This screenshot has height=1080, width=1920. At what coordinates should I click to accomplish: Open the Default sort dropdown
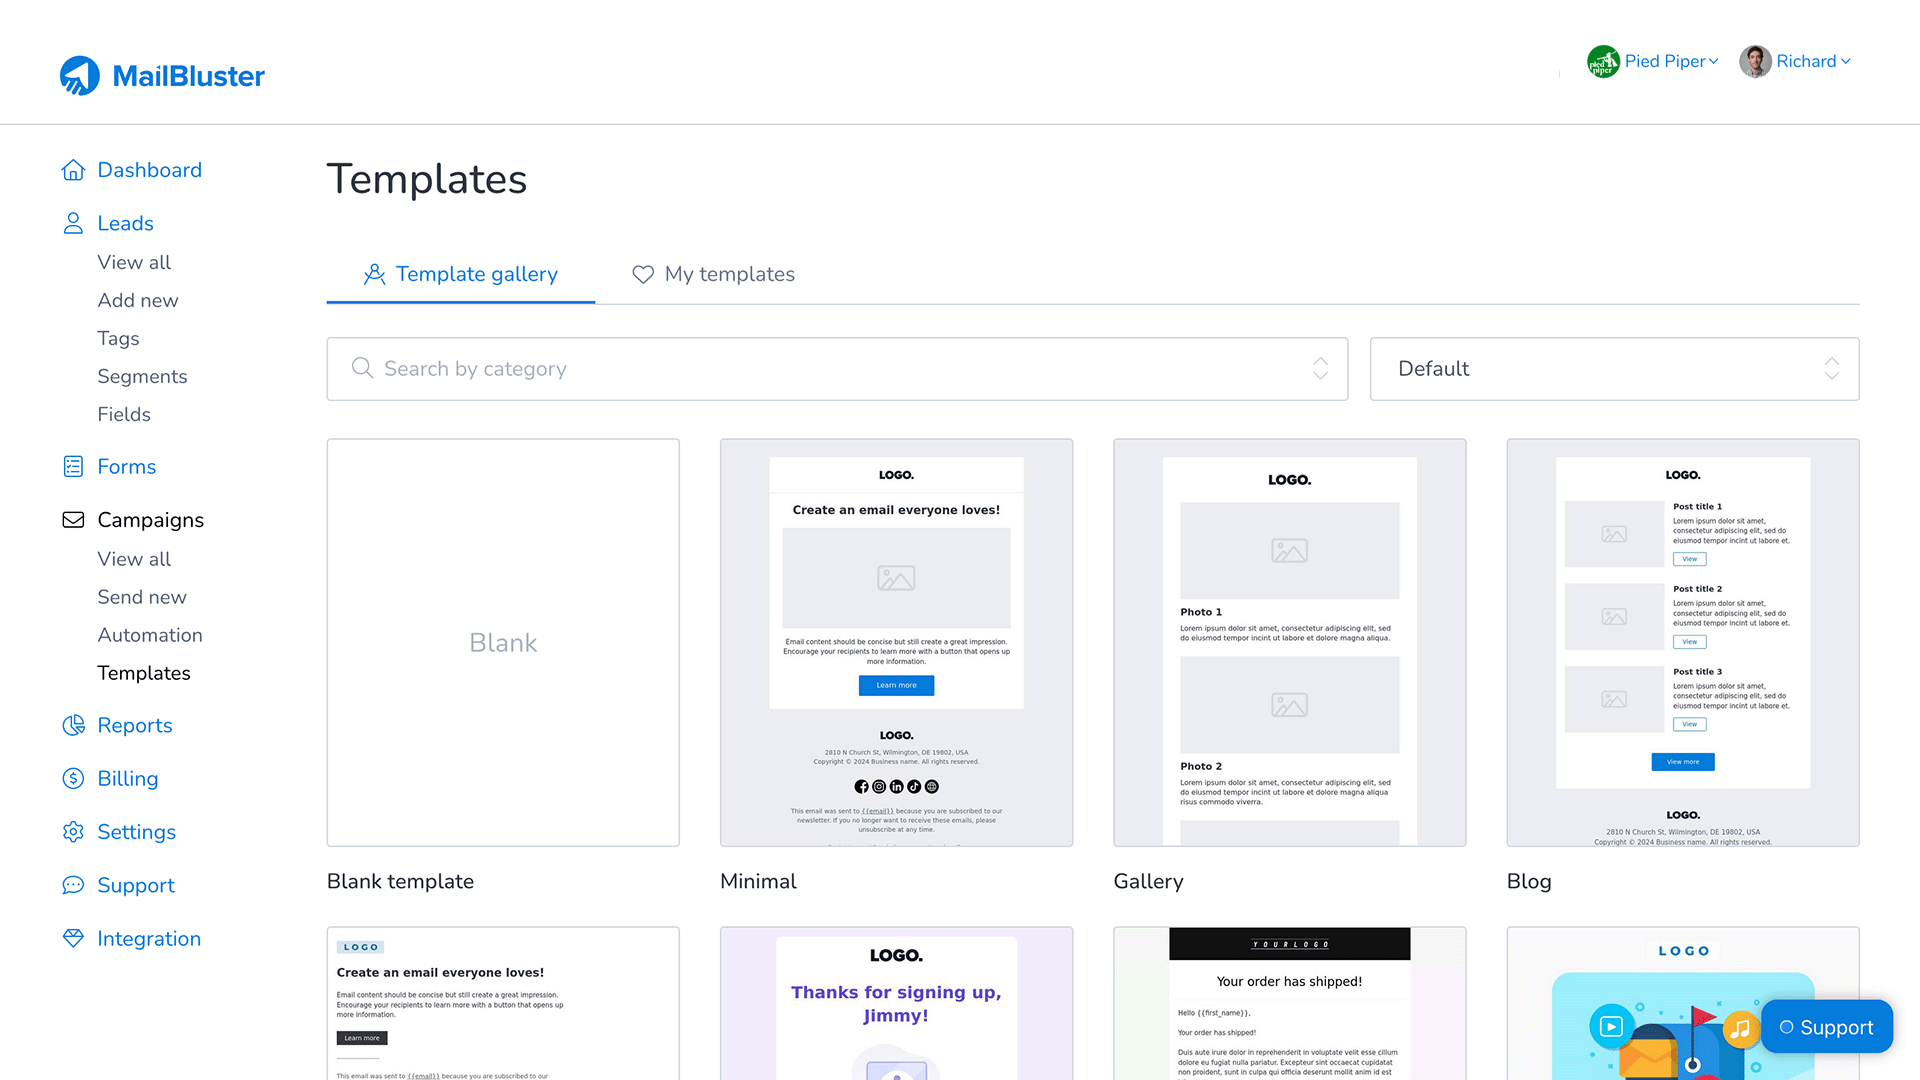(1613, 369)
